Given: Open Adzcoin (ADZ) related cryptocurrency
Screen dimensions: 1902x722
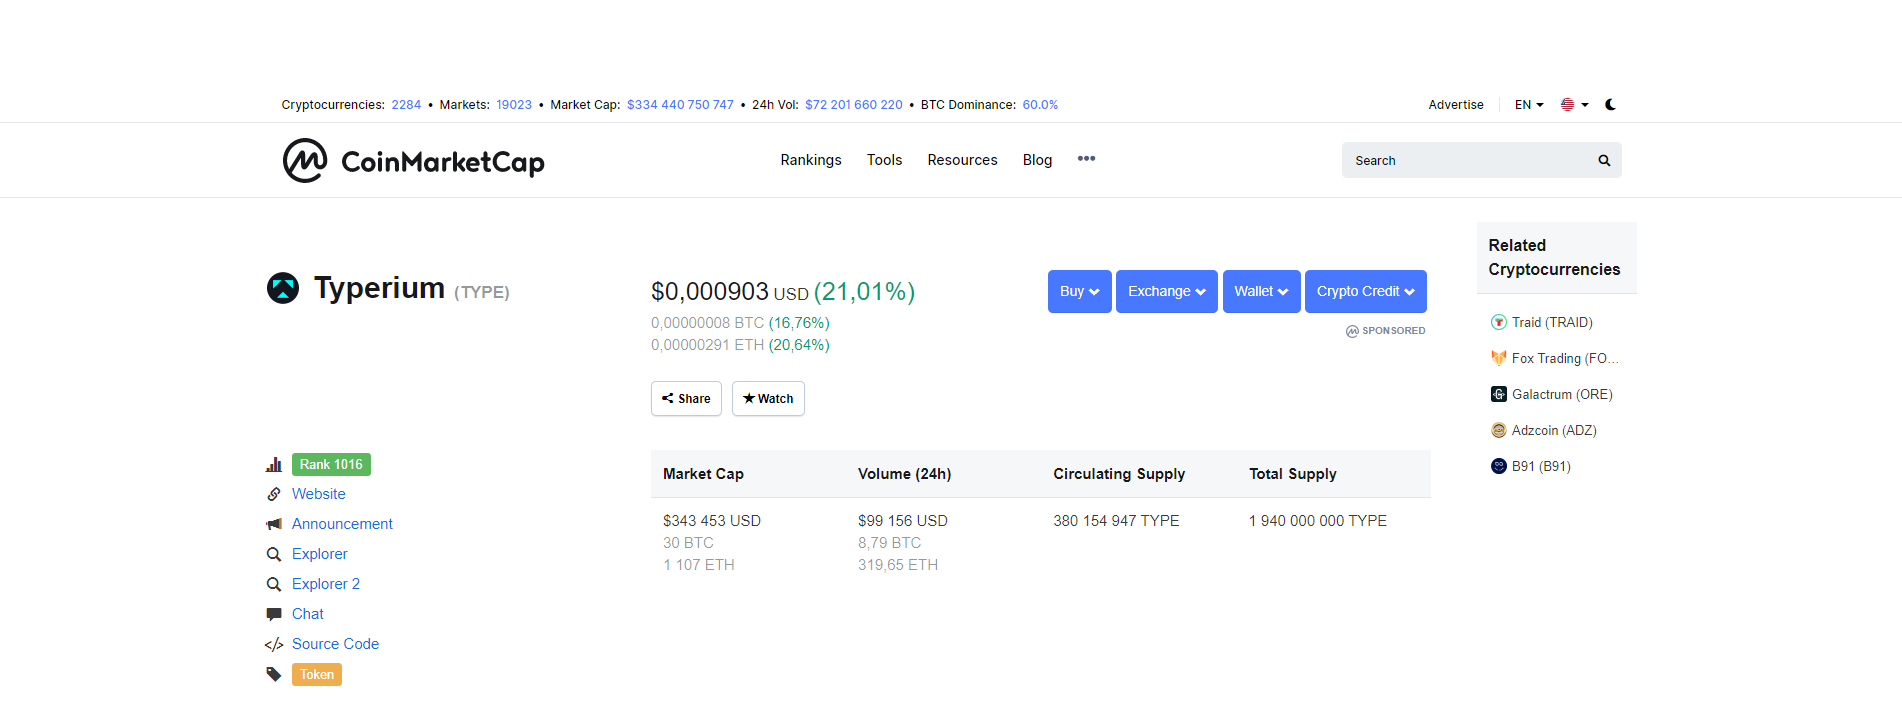Looking at the screenshot, I should (1554, 430).
